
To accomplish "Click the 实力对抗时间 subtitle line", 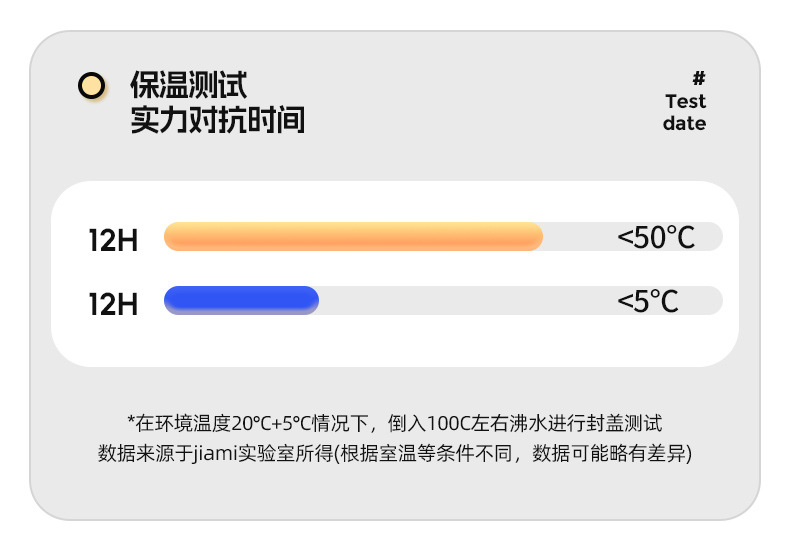I will coord(217,121).
